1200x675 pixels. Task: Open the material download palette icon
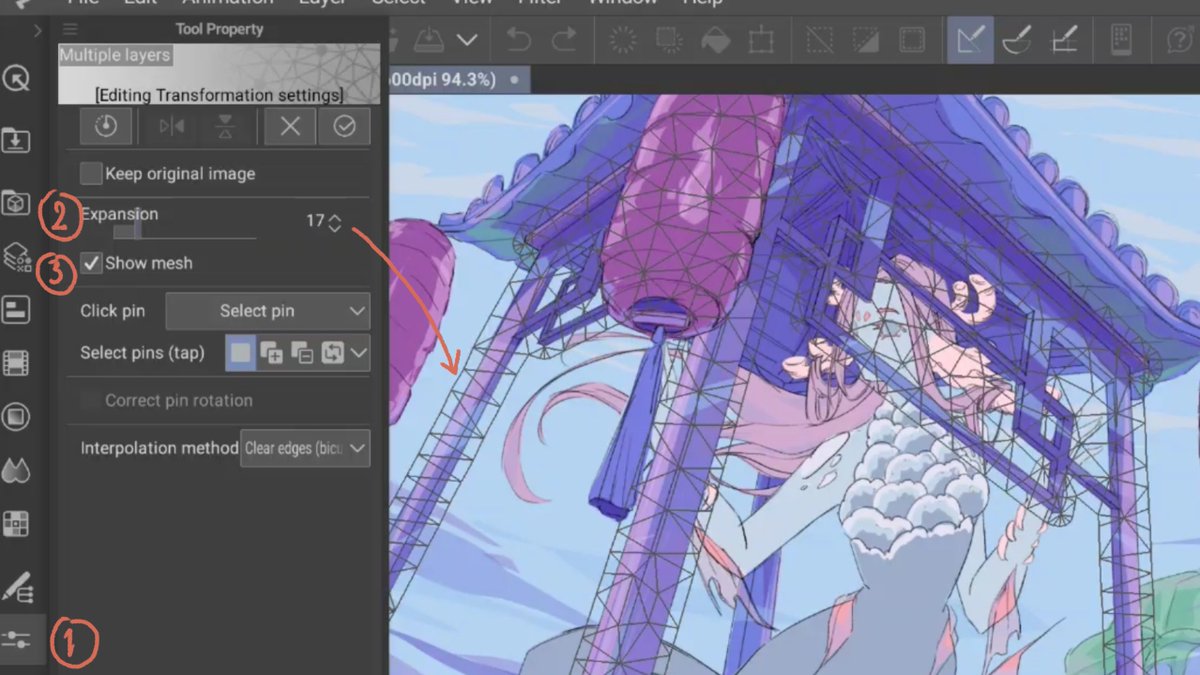[x=16, y=140]
